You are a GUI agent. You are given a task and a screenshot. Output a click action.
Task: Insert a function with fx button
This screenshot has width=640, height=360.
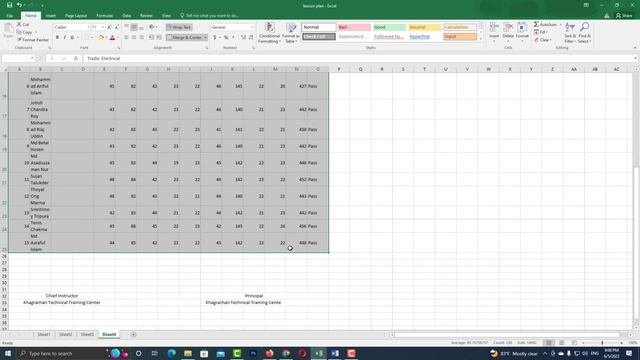(x=76, y=58)
